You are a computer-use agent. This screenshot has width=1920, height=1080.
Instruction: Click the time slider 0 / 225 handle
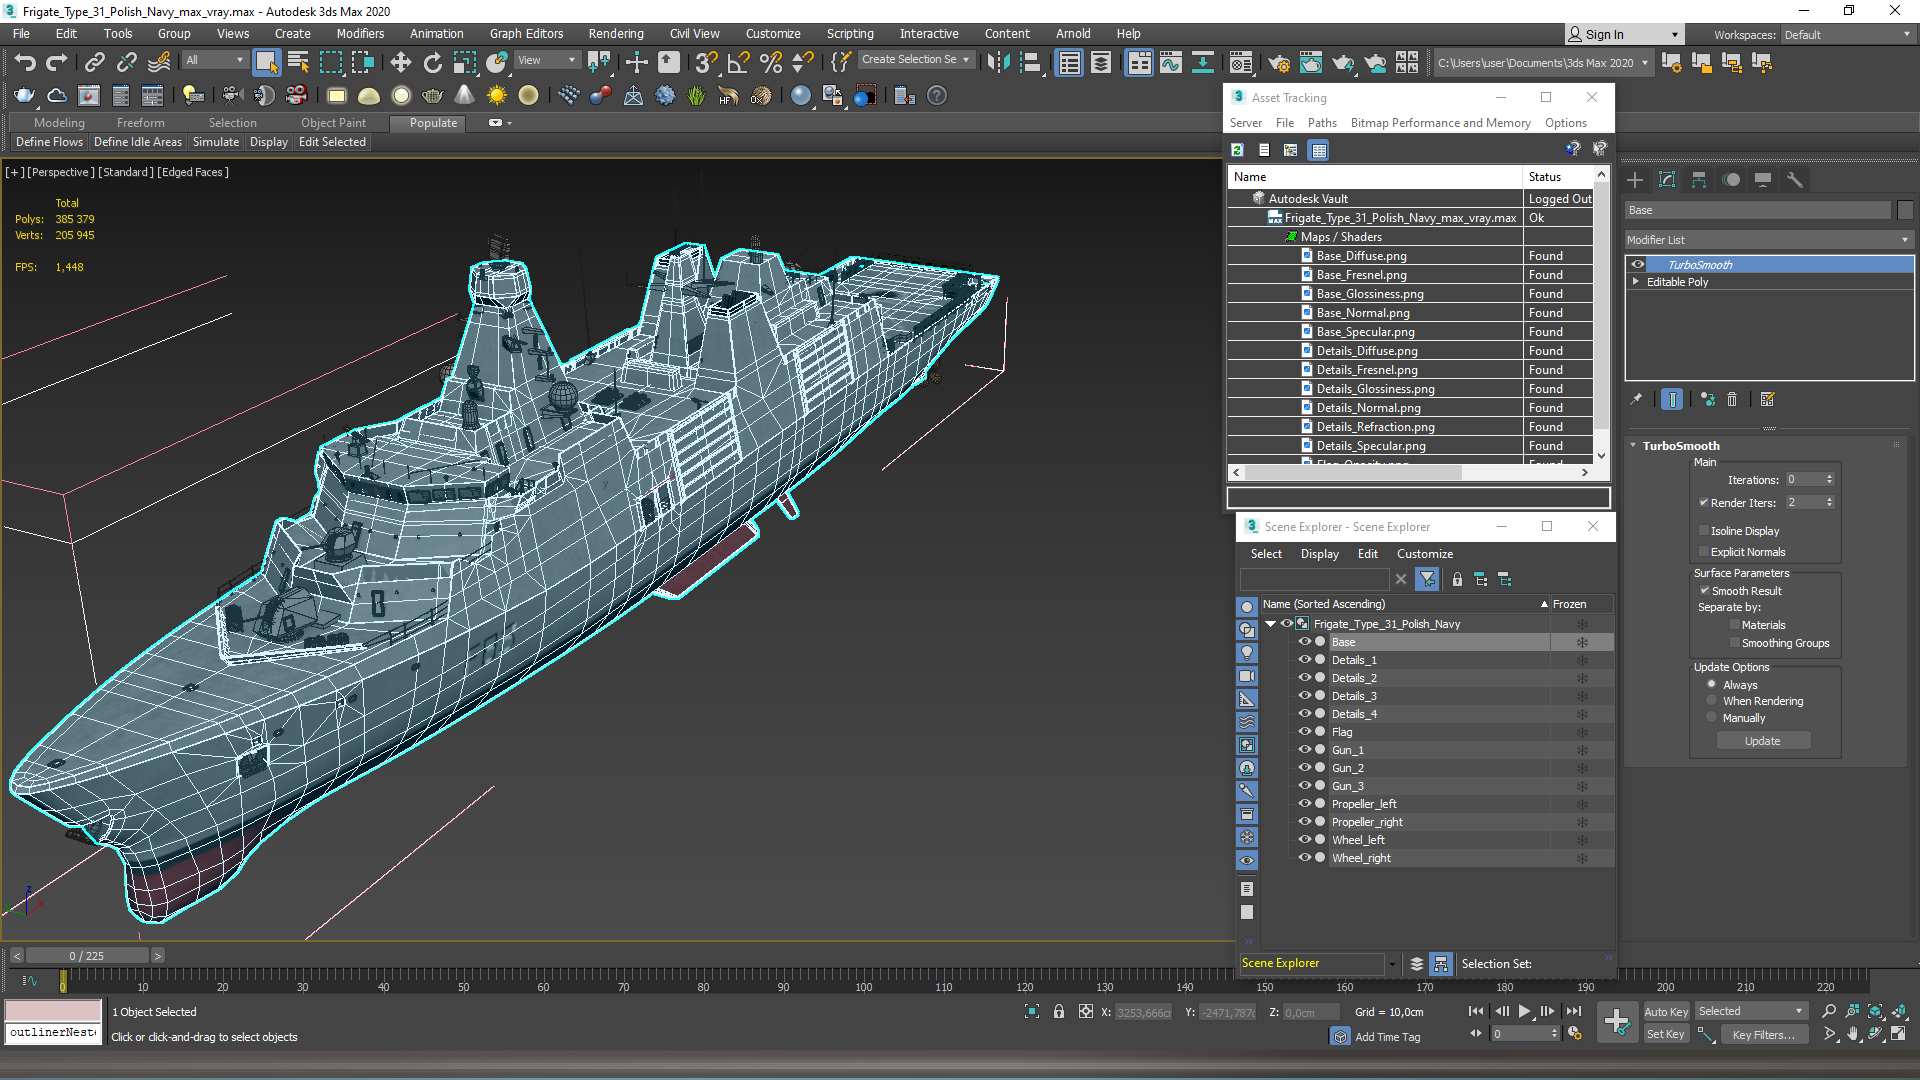pos(87,956)
